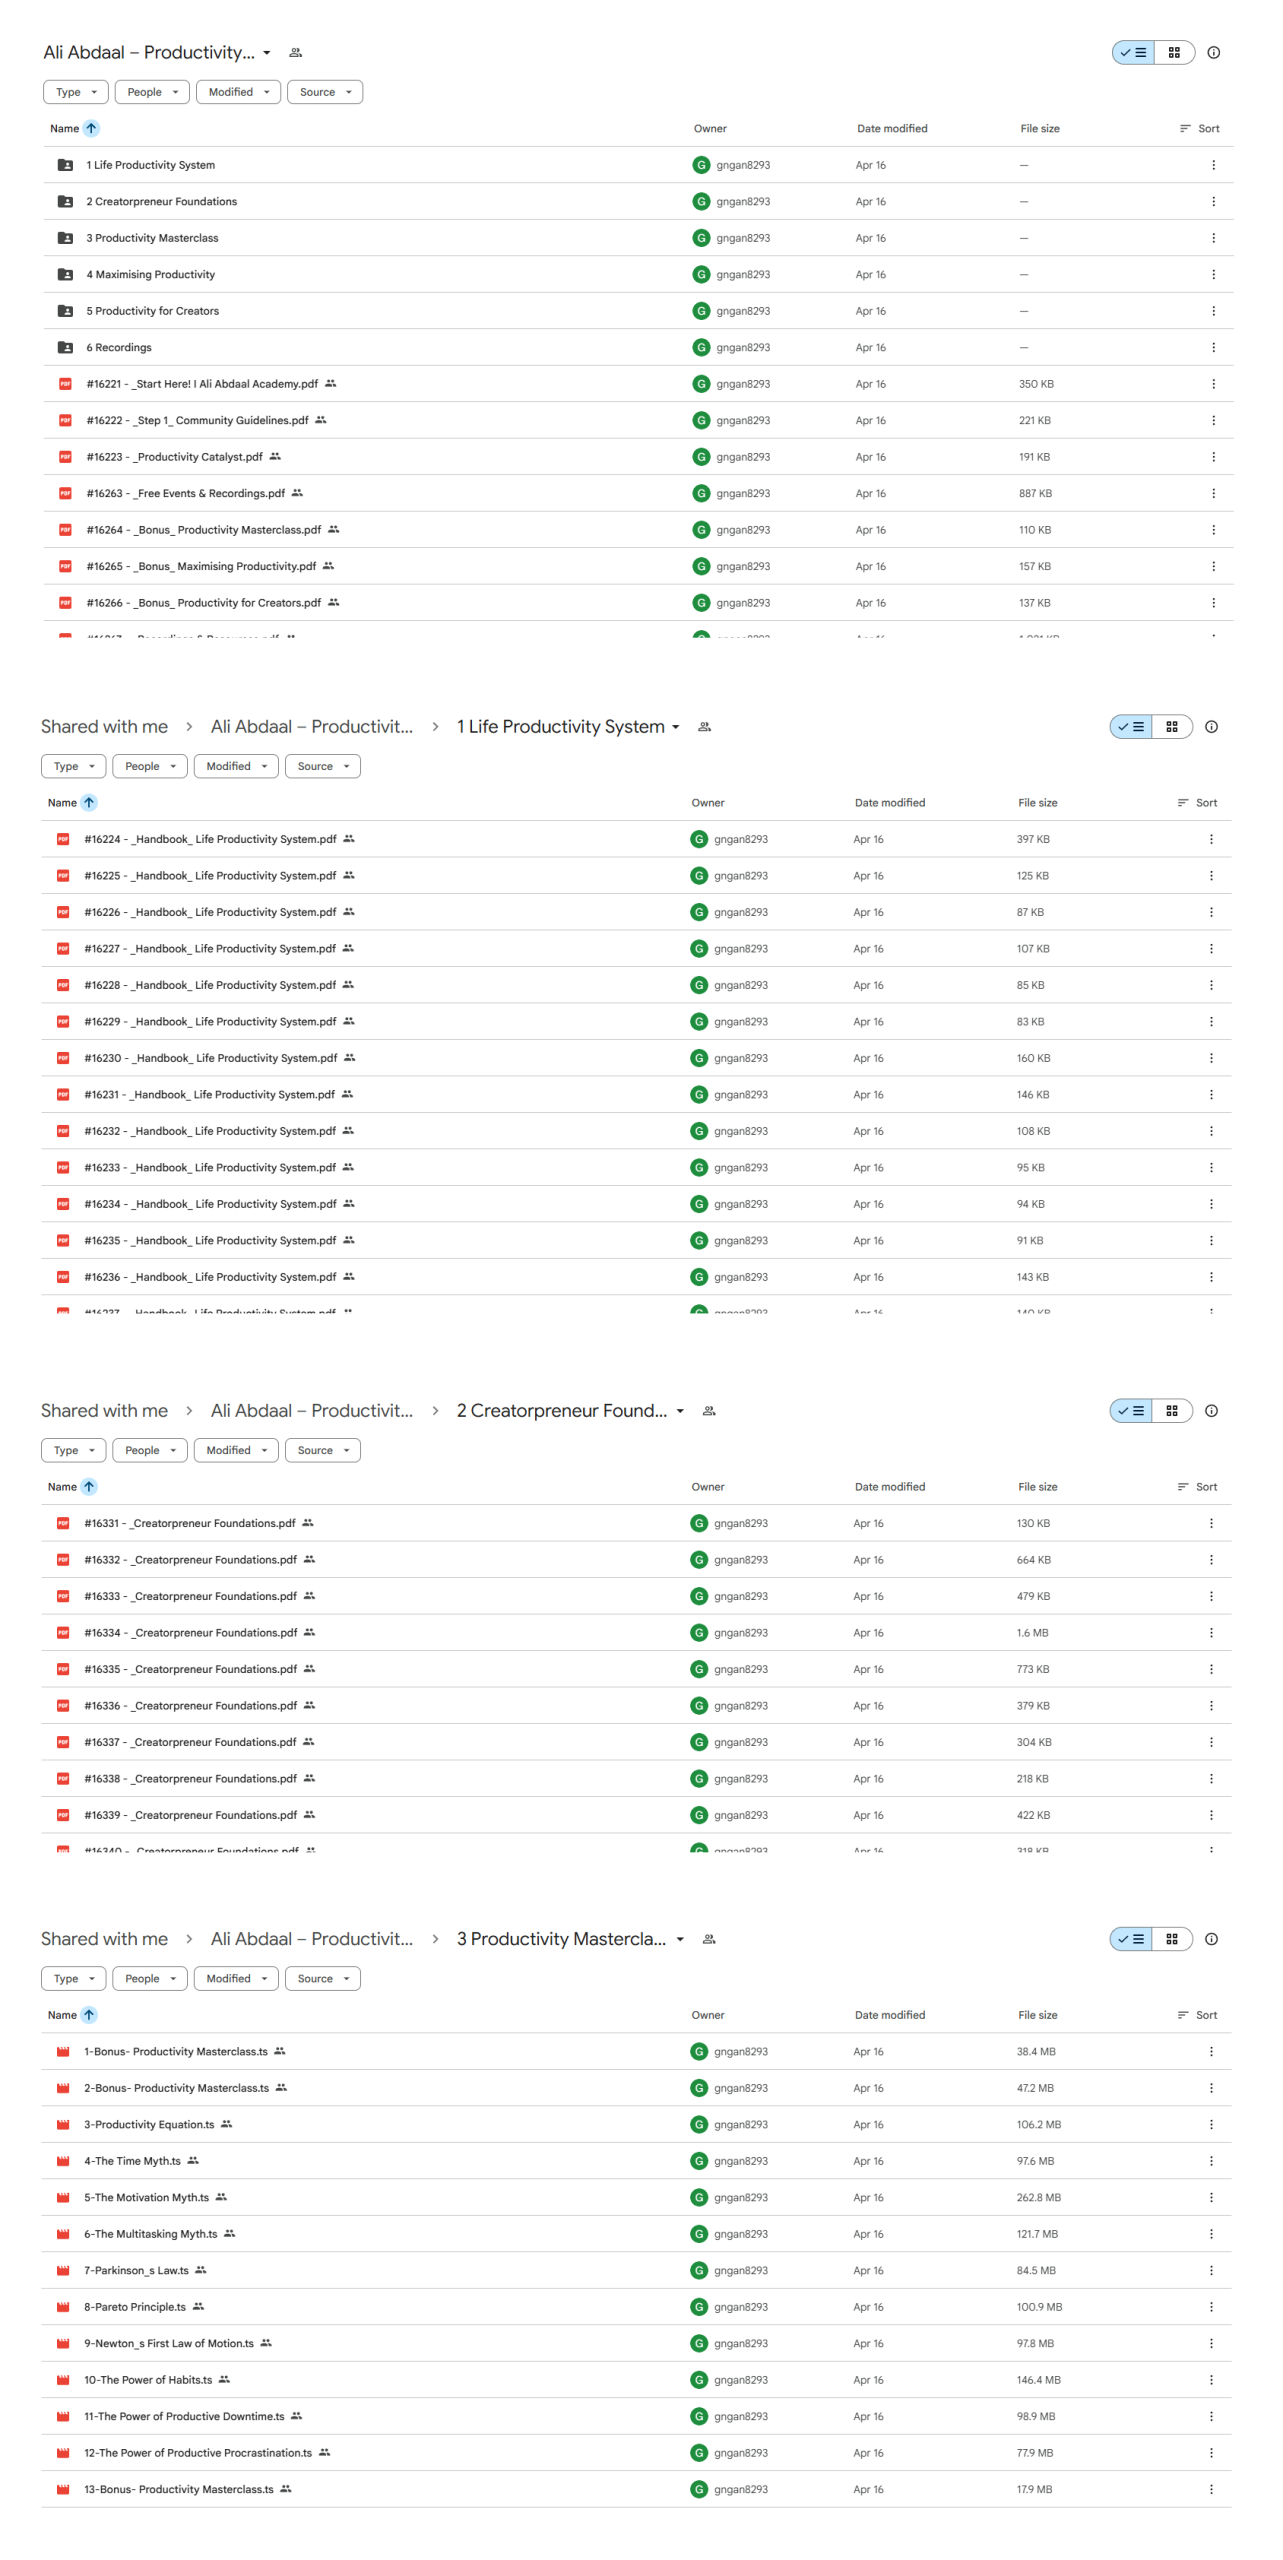Click gngan8293 owner avatar on 4 Maximising Productivity
The image size is (1283, 2560).
point(701,274)
